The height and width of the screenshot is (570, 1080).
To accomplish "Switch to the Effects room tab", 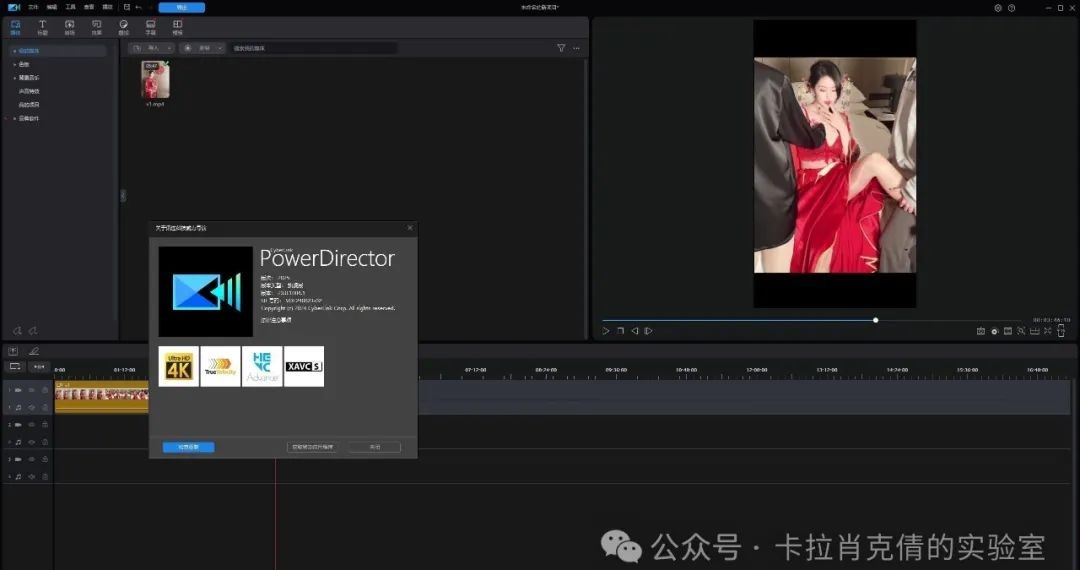I will pos(97,26).
